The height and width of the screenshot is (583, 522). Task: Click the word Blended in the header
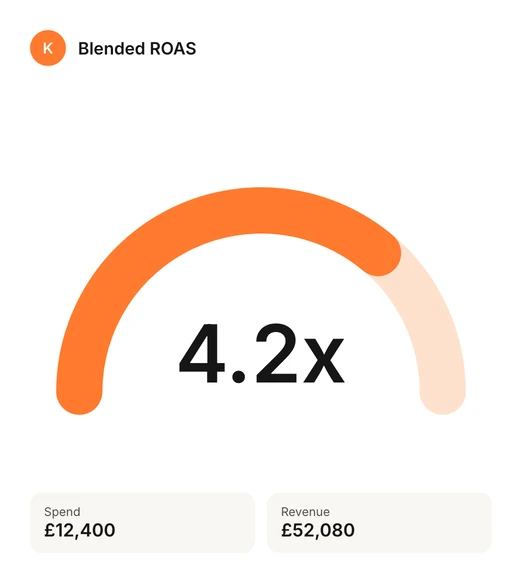pos(111,49)
